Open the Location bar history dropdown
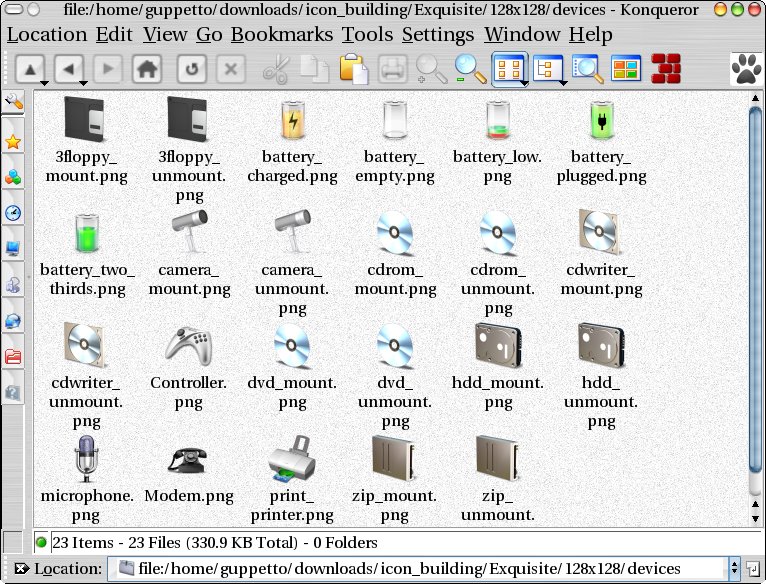Screen dimensions: 766x584 point(734,568)
